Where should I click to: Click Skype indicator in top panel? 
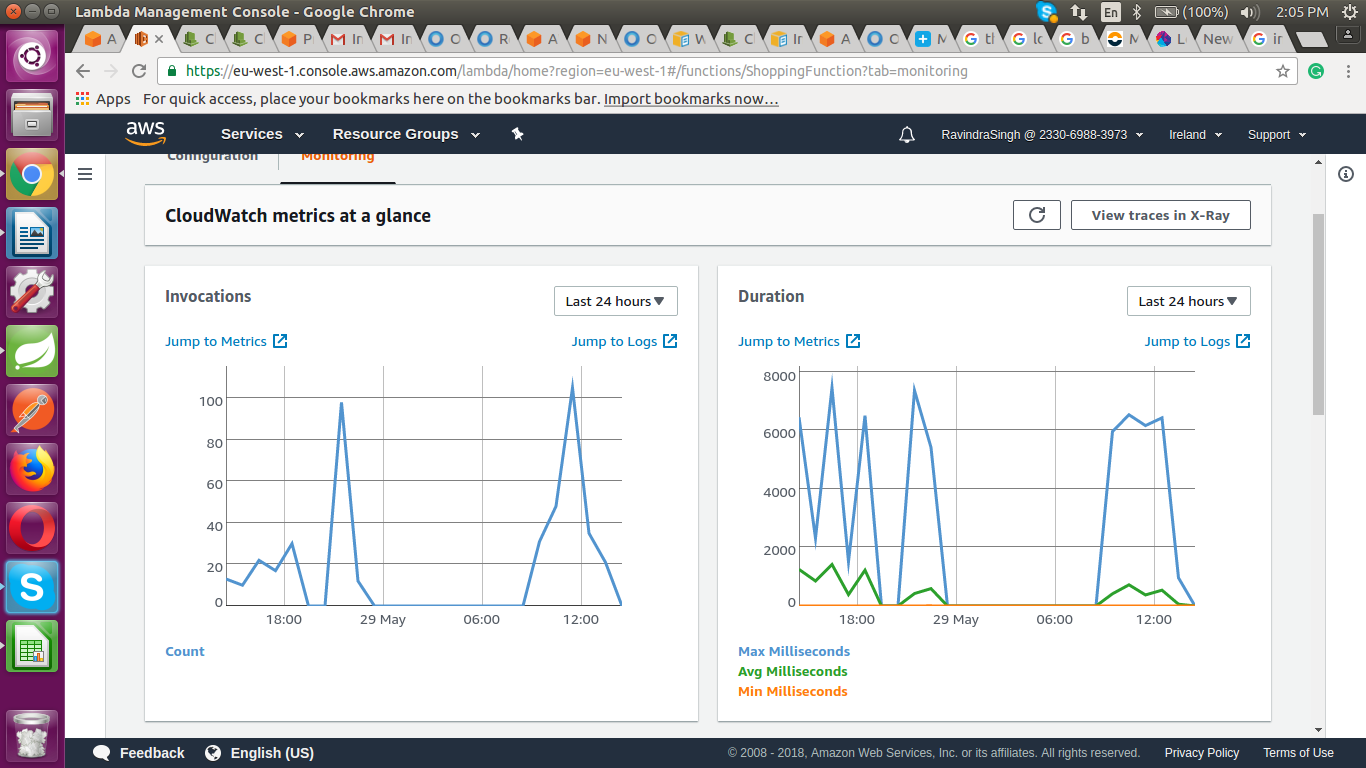1047,12
